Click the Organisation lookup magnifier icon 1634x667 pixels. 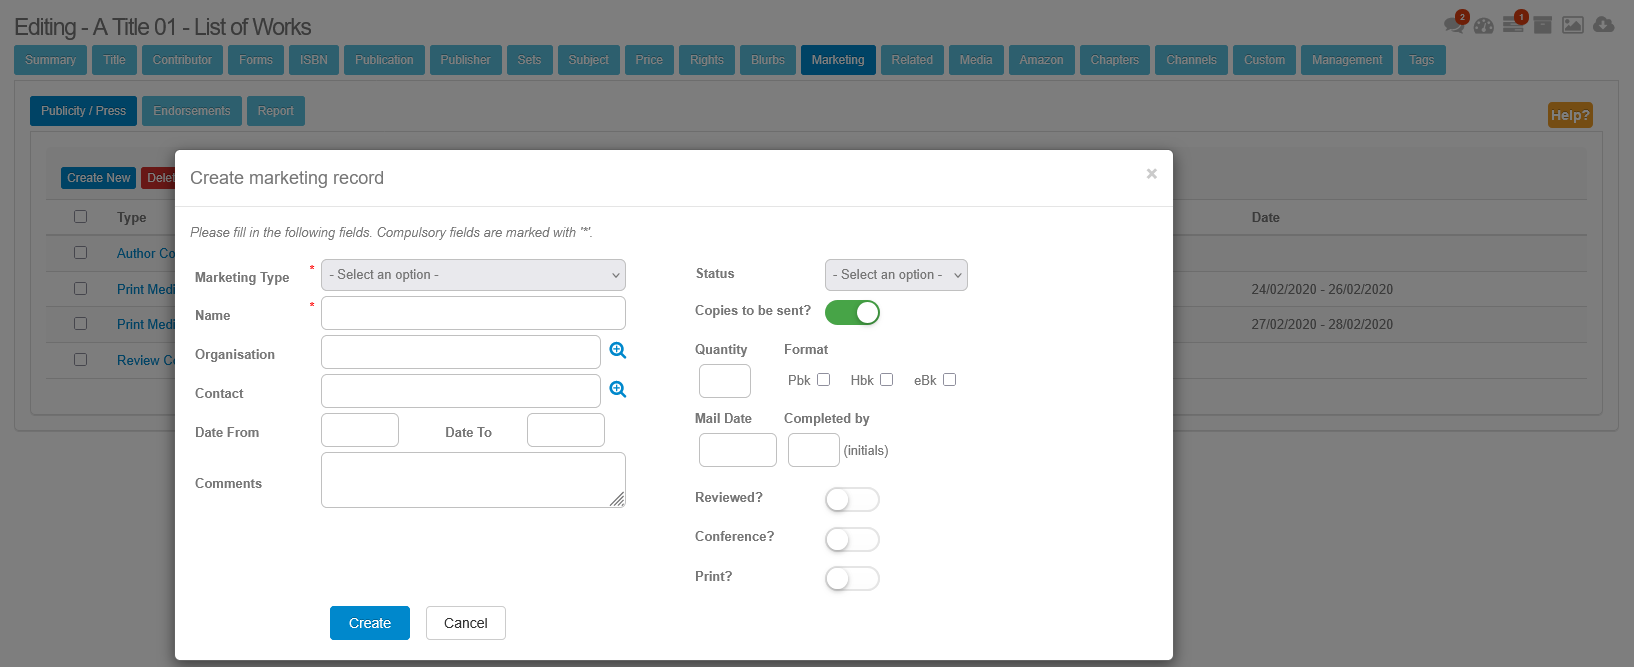coord(618,350)
